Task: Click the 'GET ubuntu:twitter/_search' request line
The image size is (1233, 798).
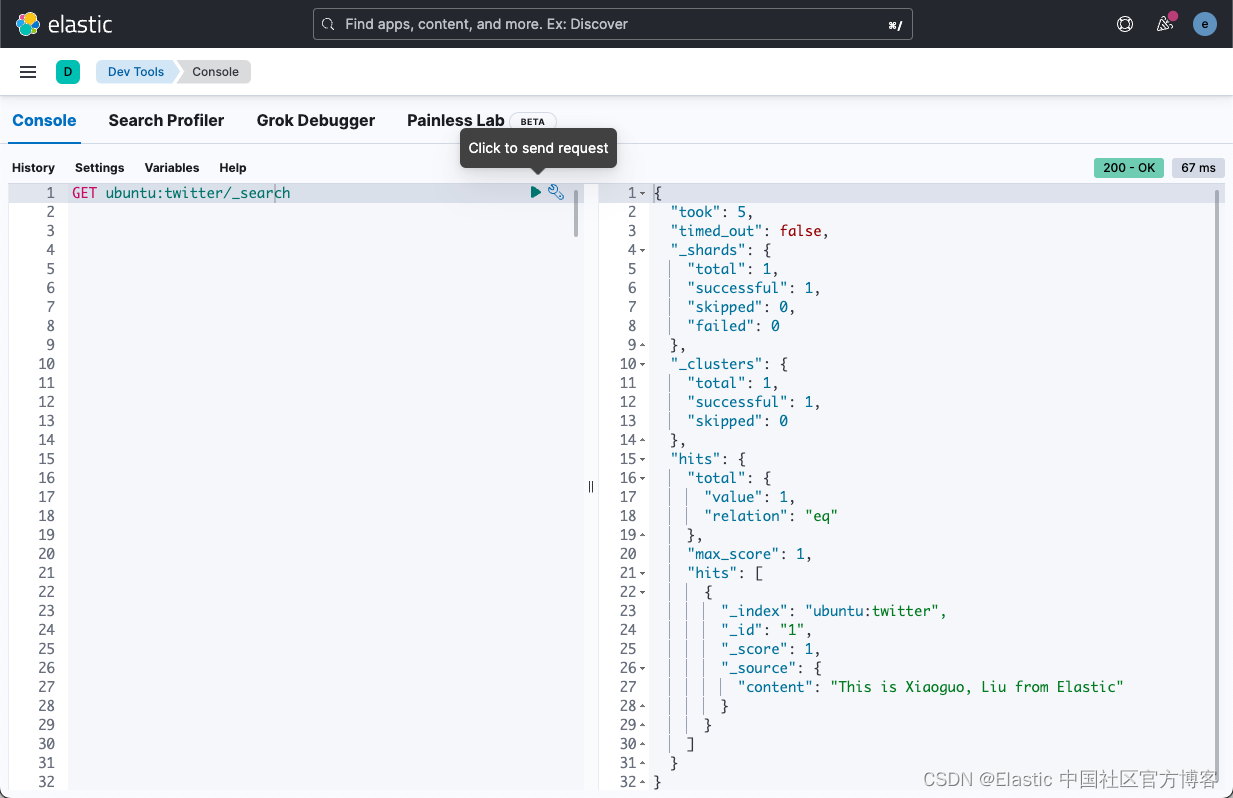Action: (181, 193)
